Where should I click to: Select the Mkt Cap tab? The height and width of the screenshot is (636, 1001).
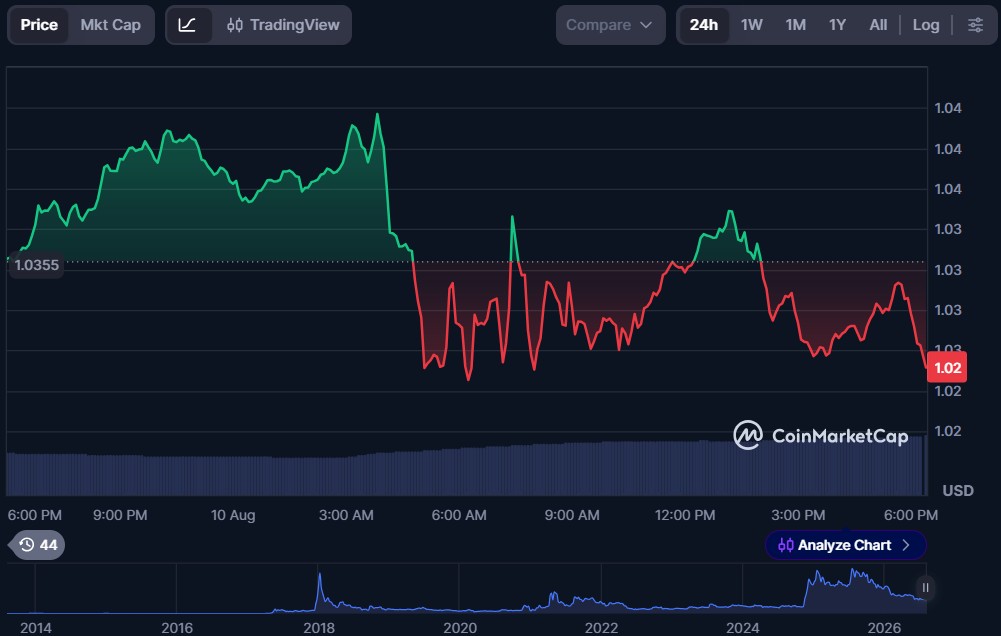click(x=110, y=25)
